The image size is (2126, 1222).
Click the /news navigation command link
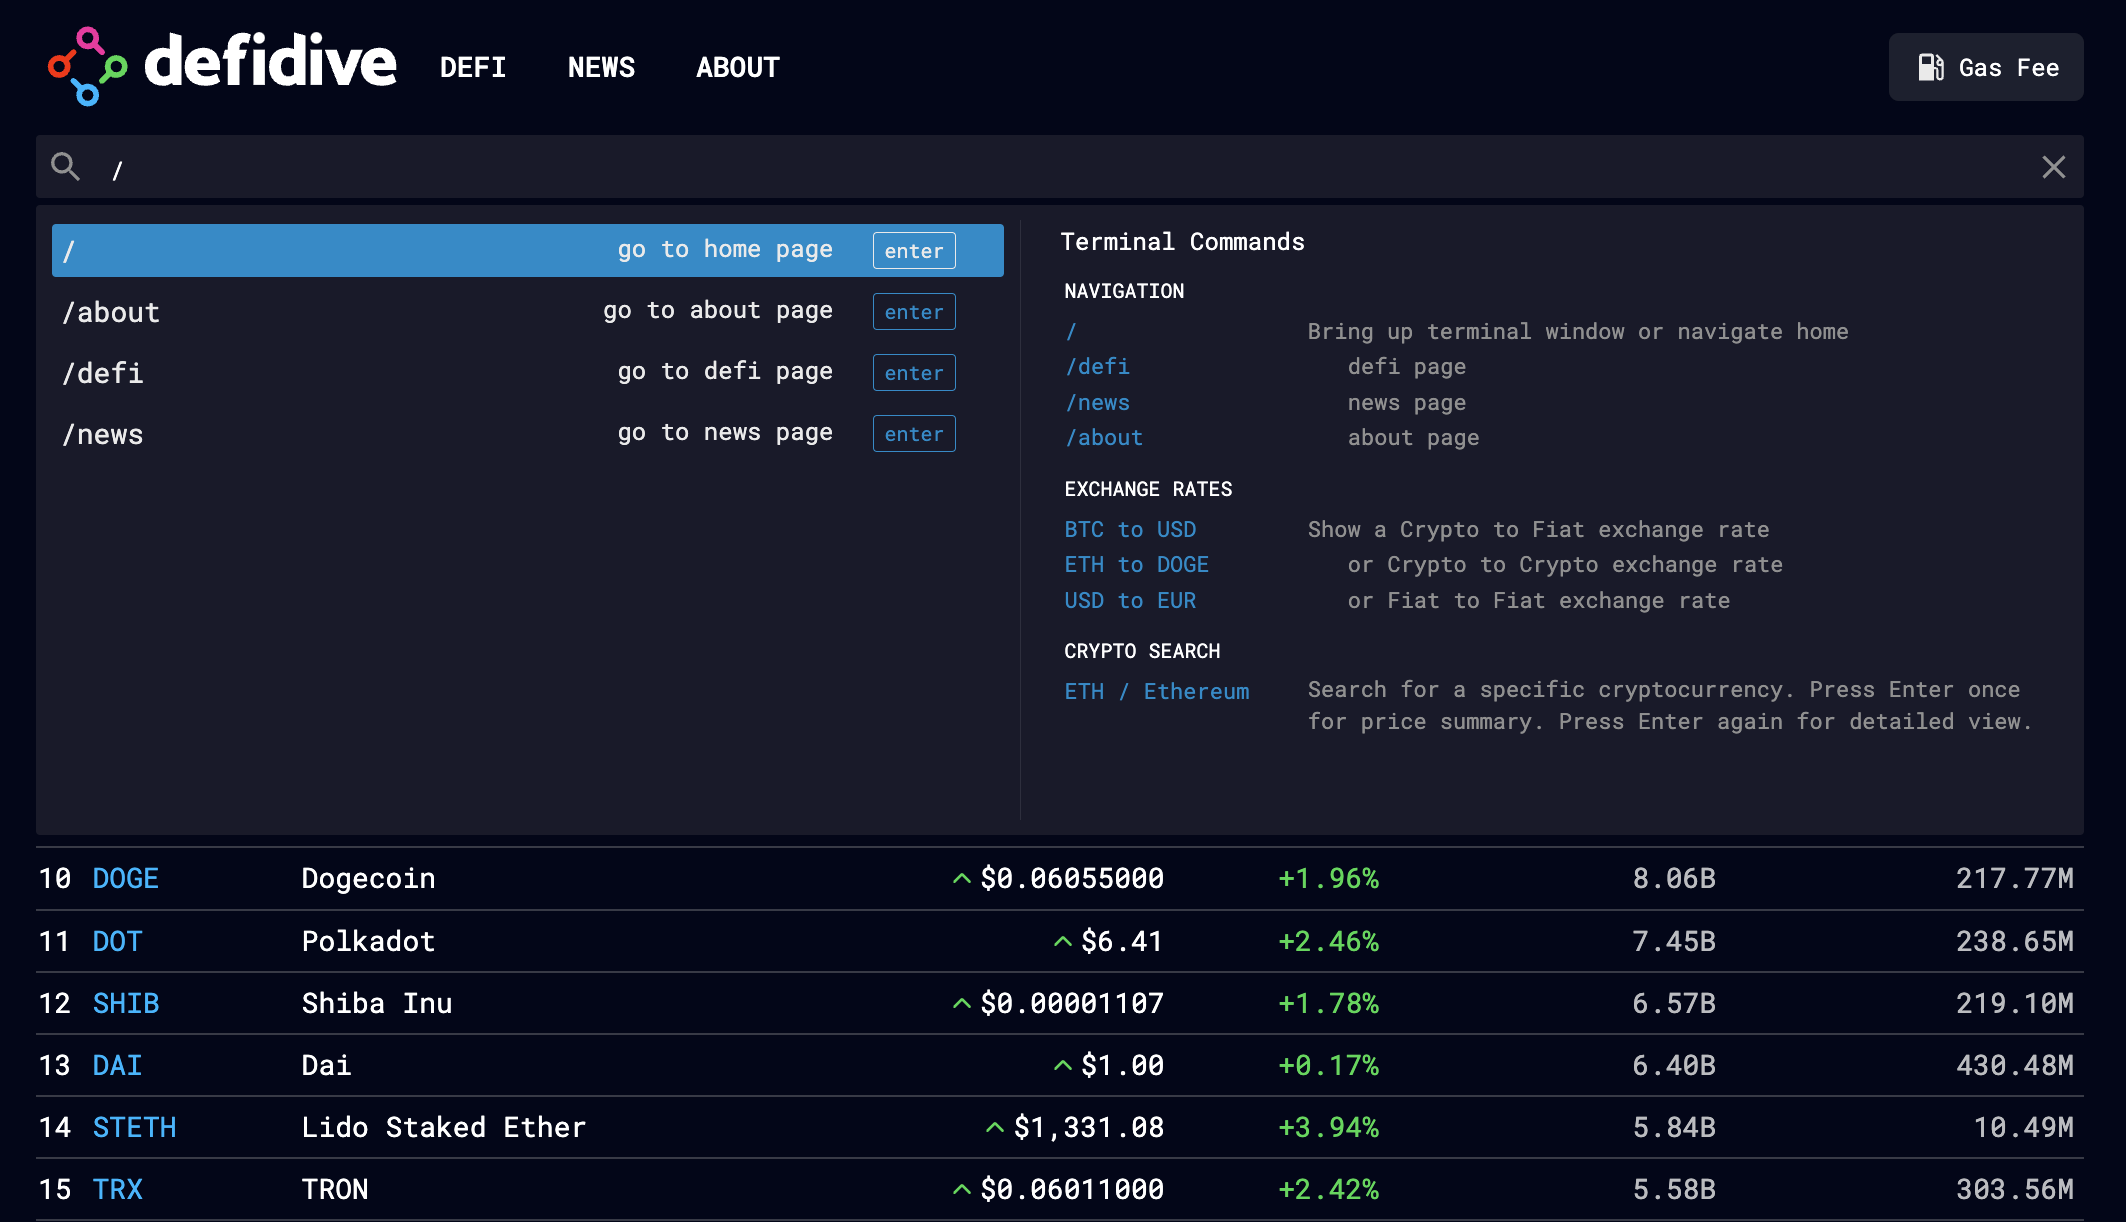(x=1097, y=402)
